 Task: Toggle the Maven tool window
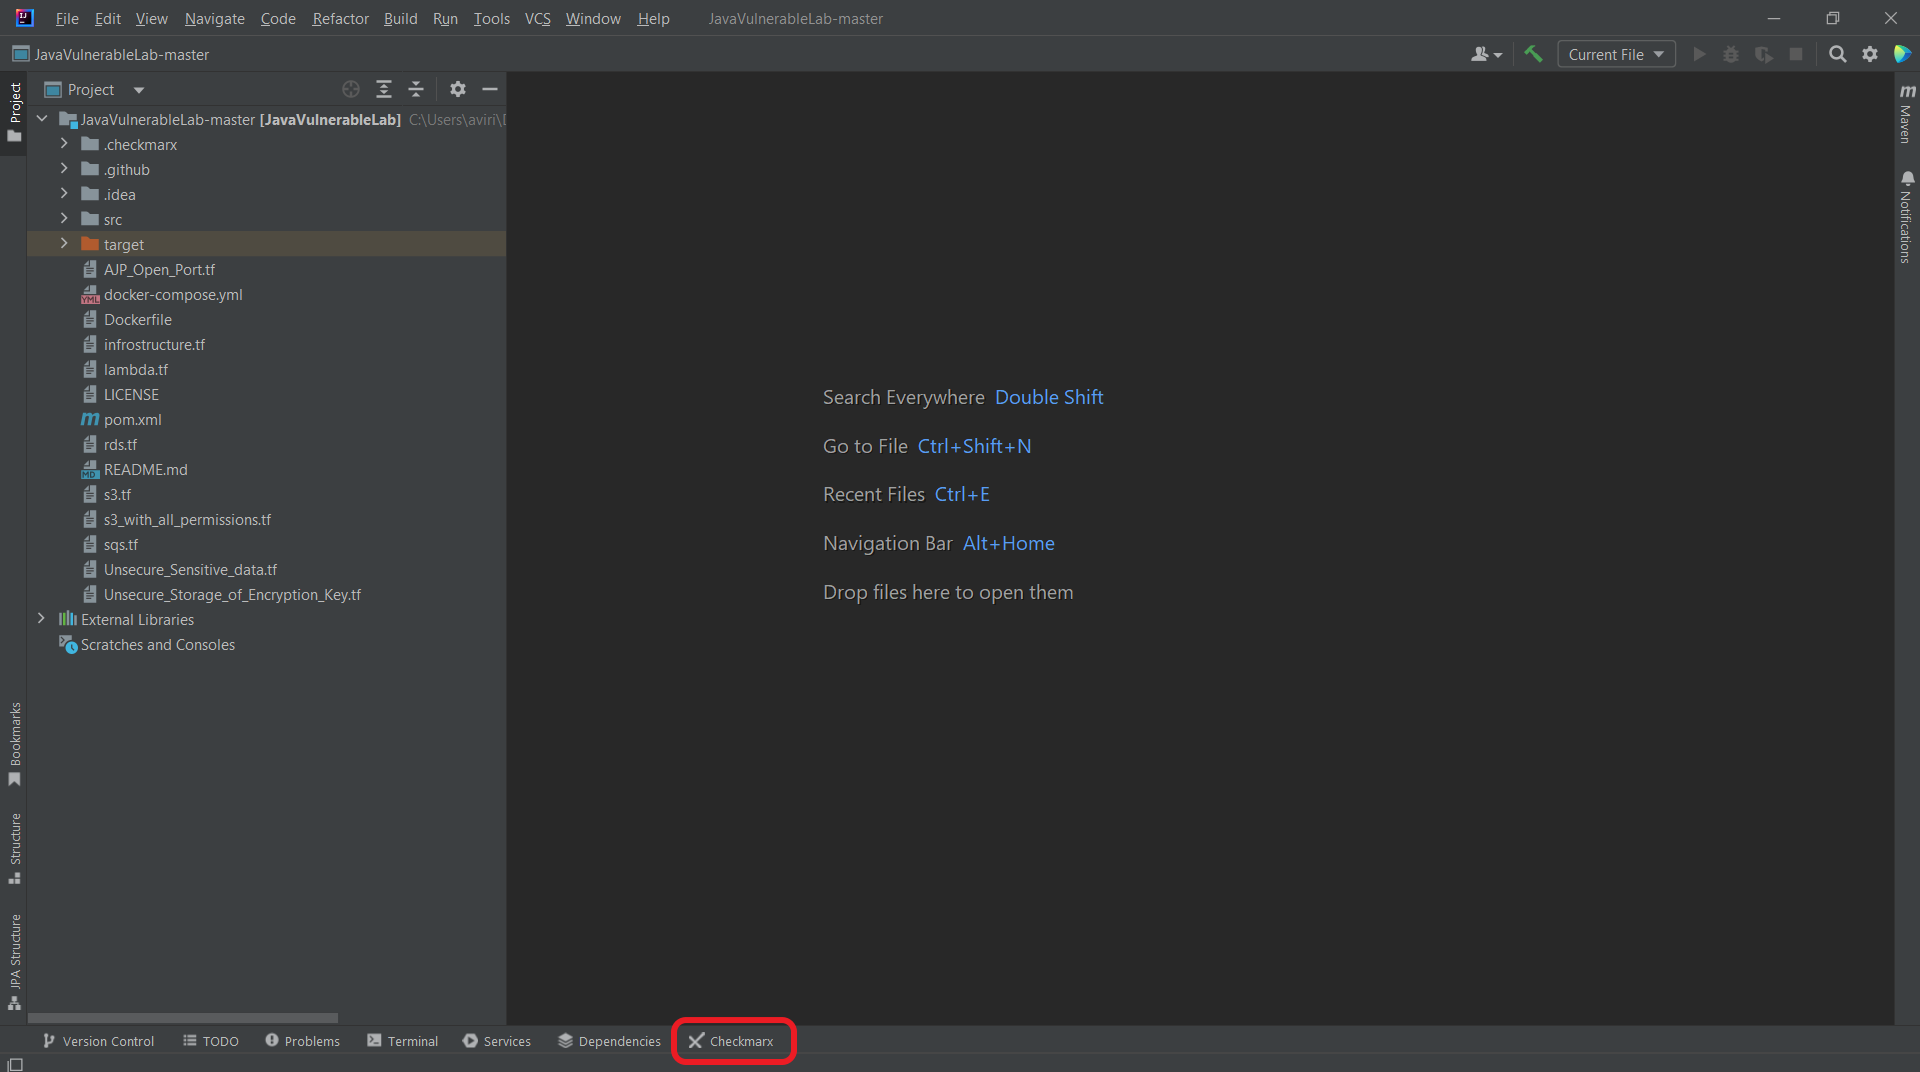[1906, 113]
